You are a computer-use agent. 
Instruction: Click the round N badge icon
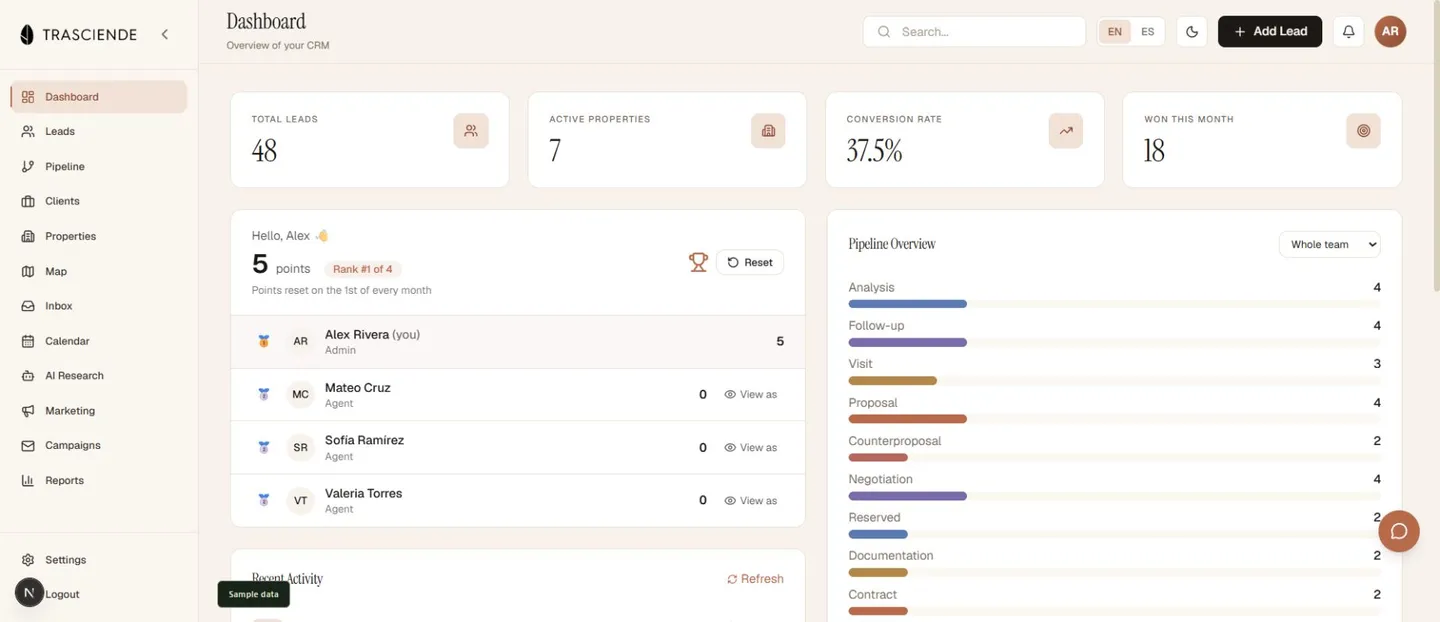coord(29,593)
